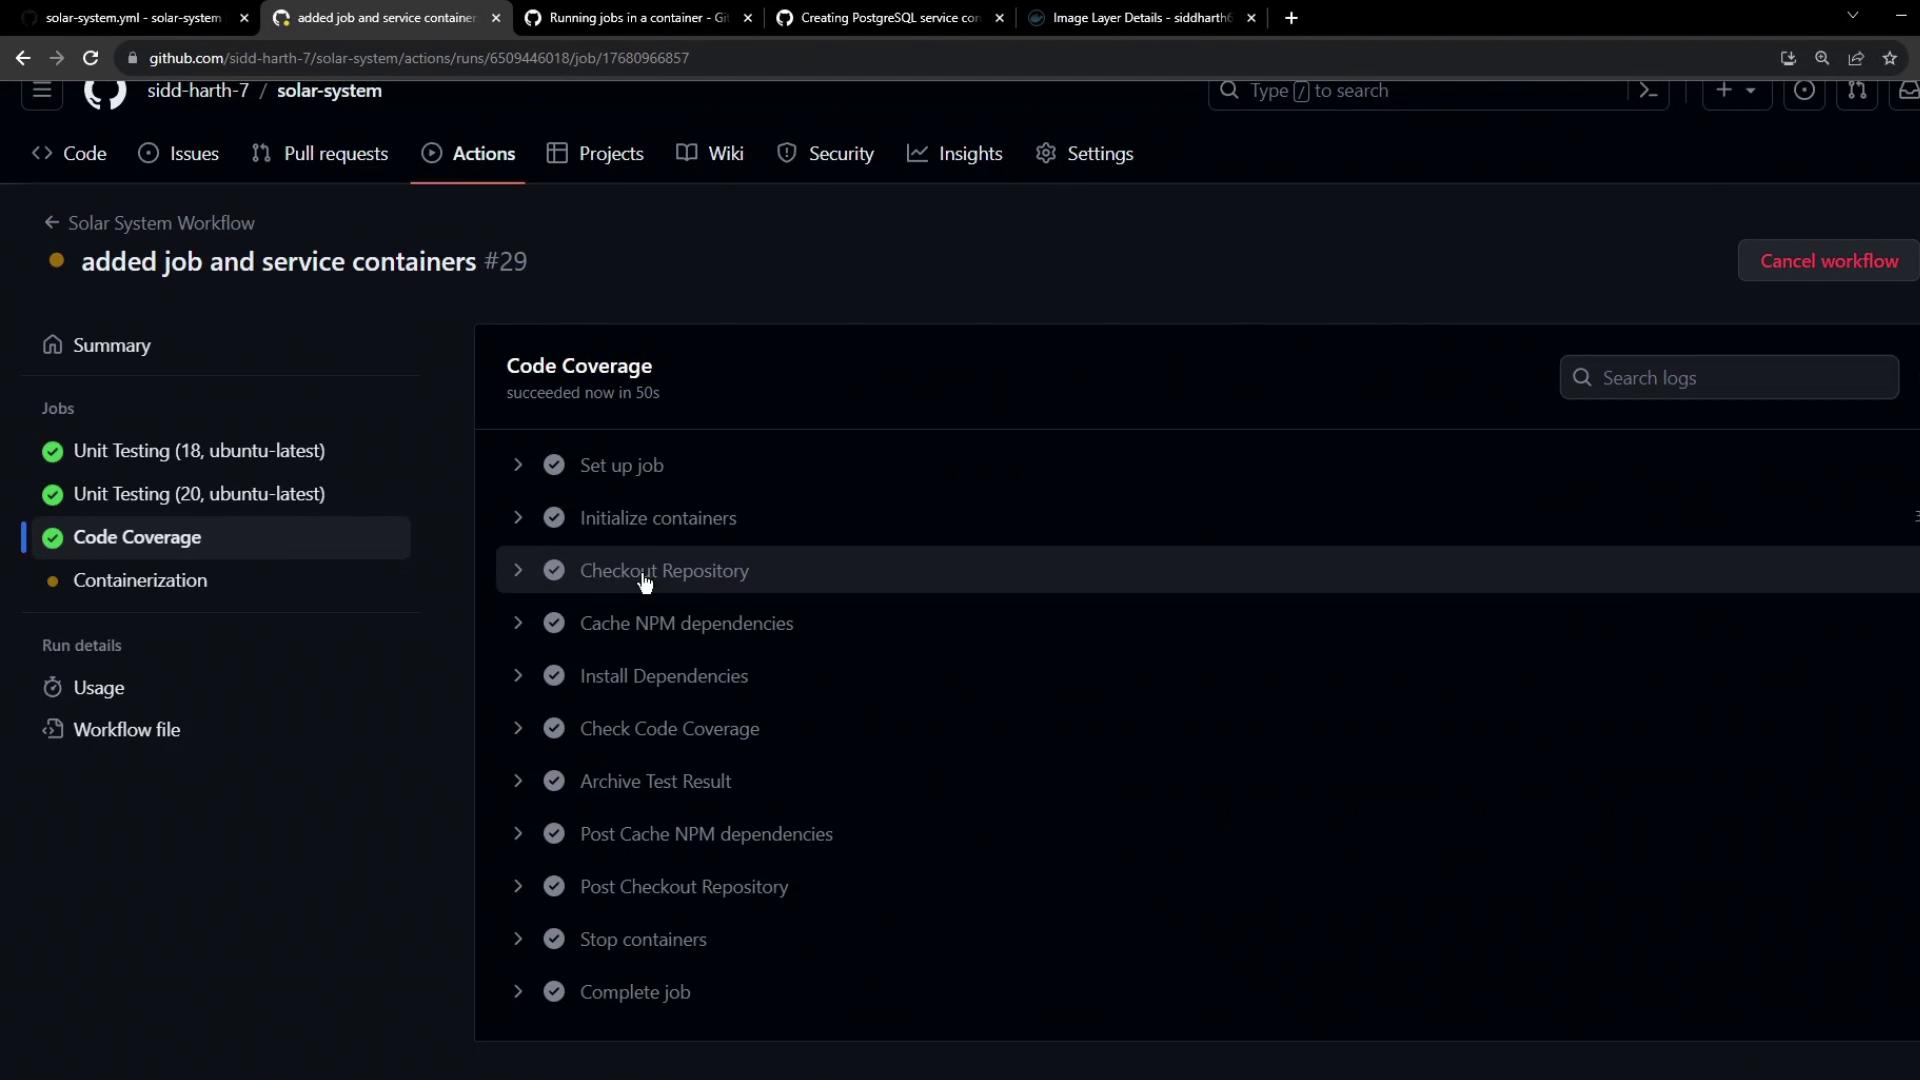Click the Cancel workflow button
The height and width of the screenshot is (1080, 1920).
coord(1828,260)
